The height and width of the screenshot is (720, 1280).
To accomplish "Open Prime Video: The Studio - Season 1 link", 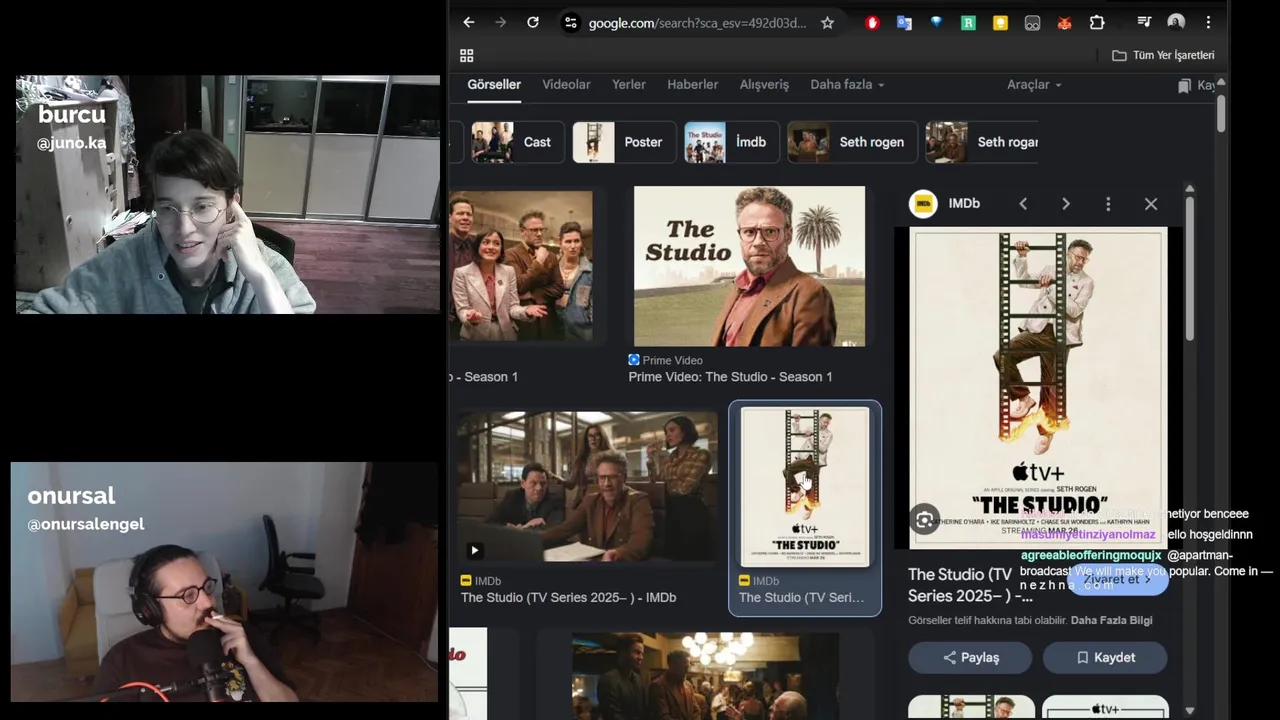I will (x=730, y=377).
